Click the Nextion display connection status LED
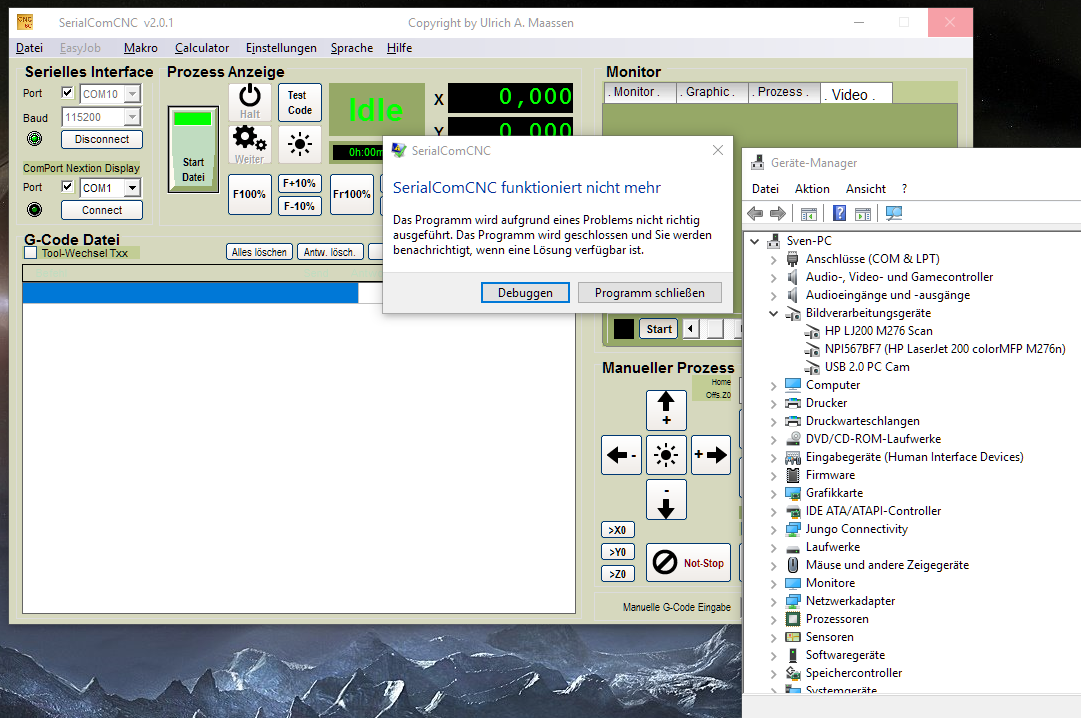The image size is (1081, 718). [x=34, y=210]
